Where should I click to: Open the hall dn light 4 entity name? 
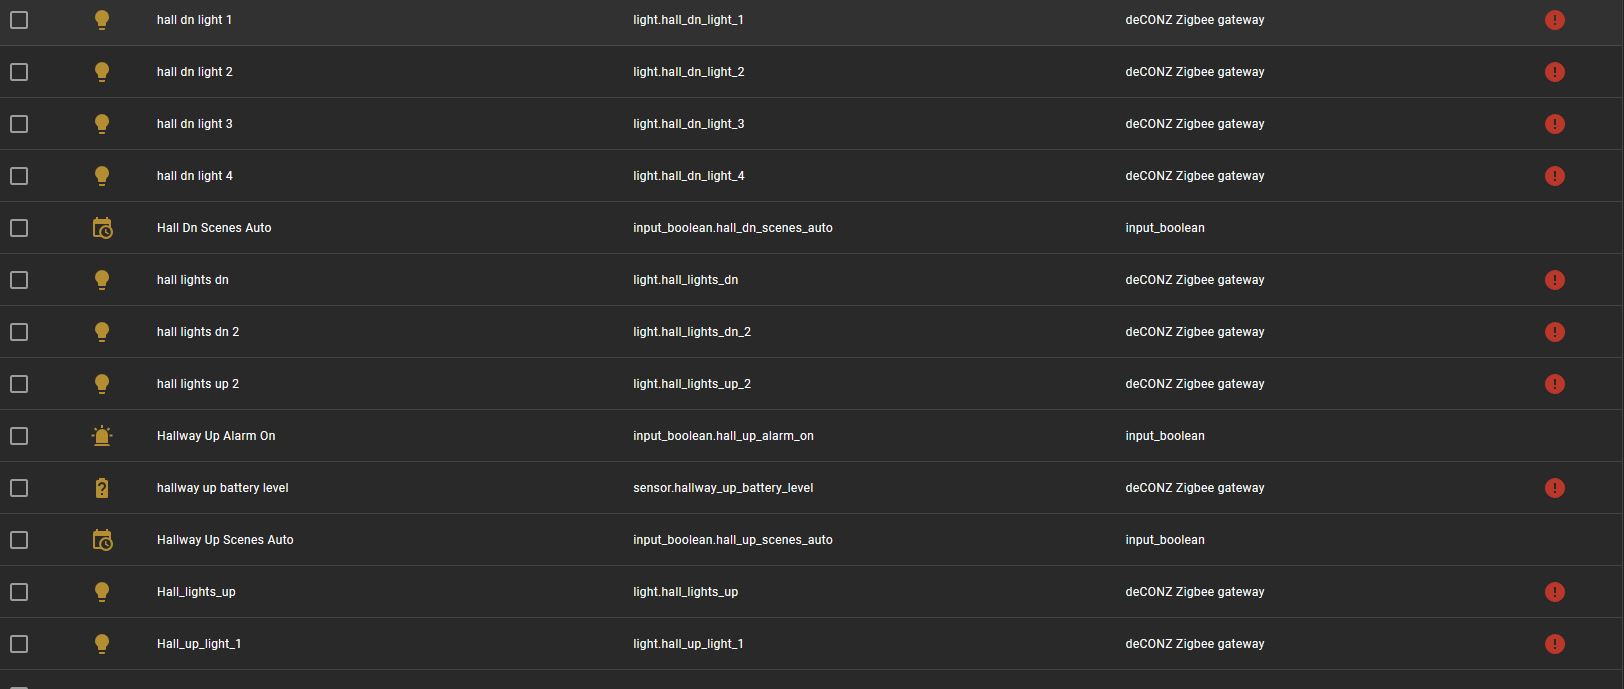[x=194, y=176]
